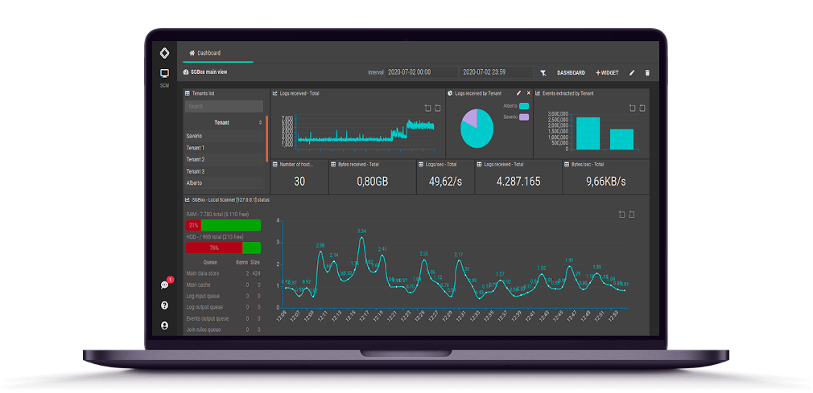Edit the Logs received by Tenant widget
Image resolution: width=813 pixels, height=393 pixels.
pyautogui.click(x=519, y=93)
